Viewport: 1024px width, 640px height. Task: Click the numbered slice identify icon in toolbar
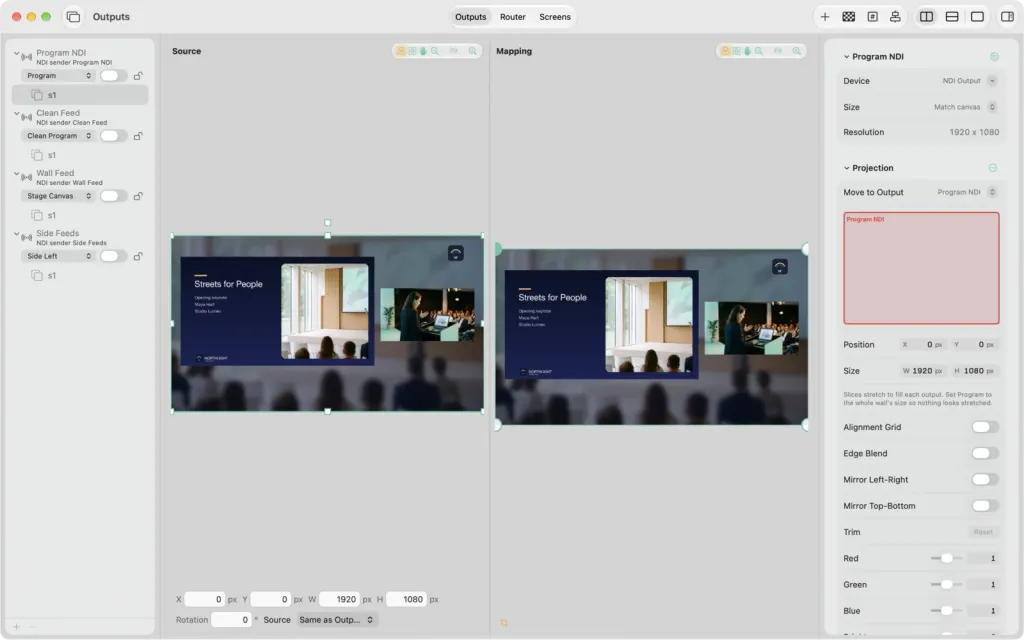(x=872, y=17)
